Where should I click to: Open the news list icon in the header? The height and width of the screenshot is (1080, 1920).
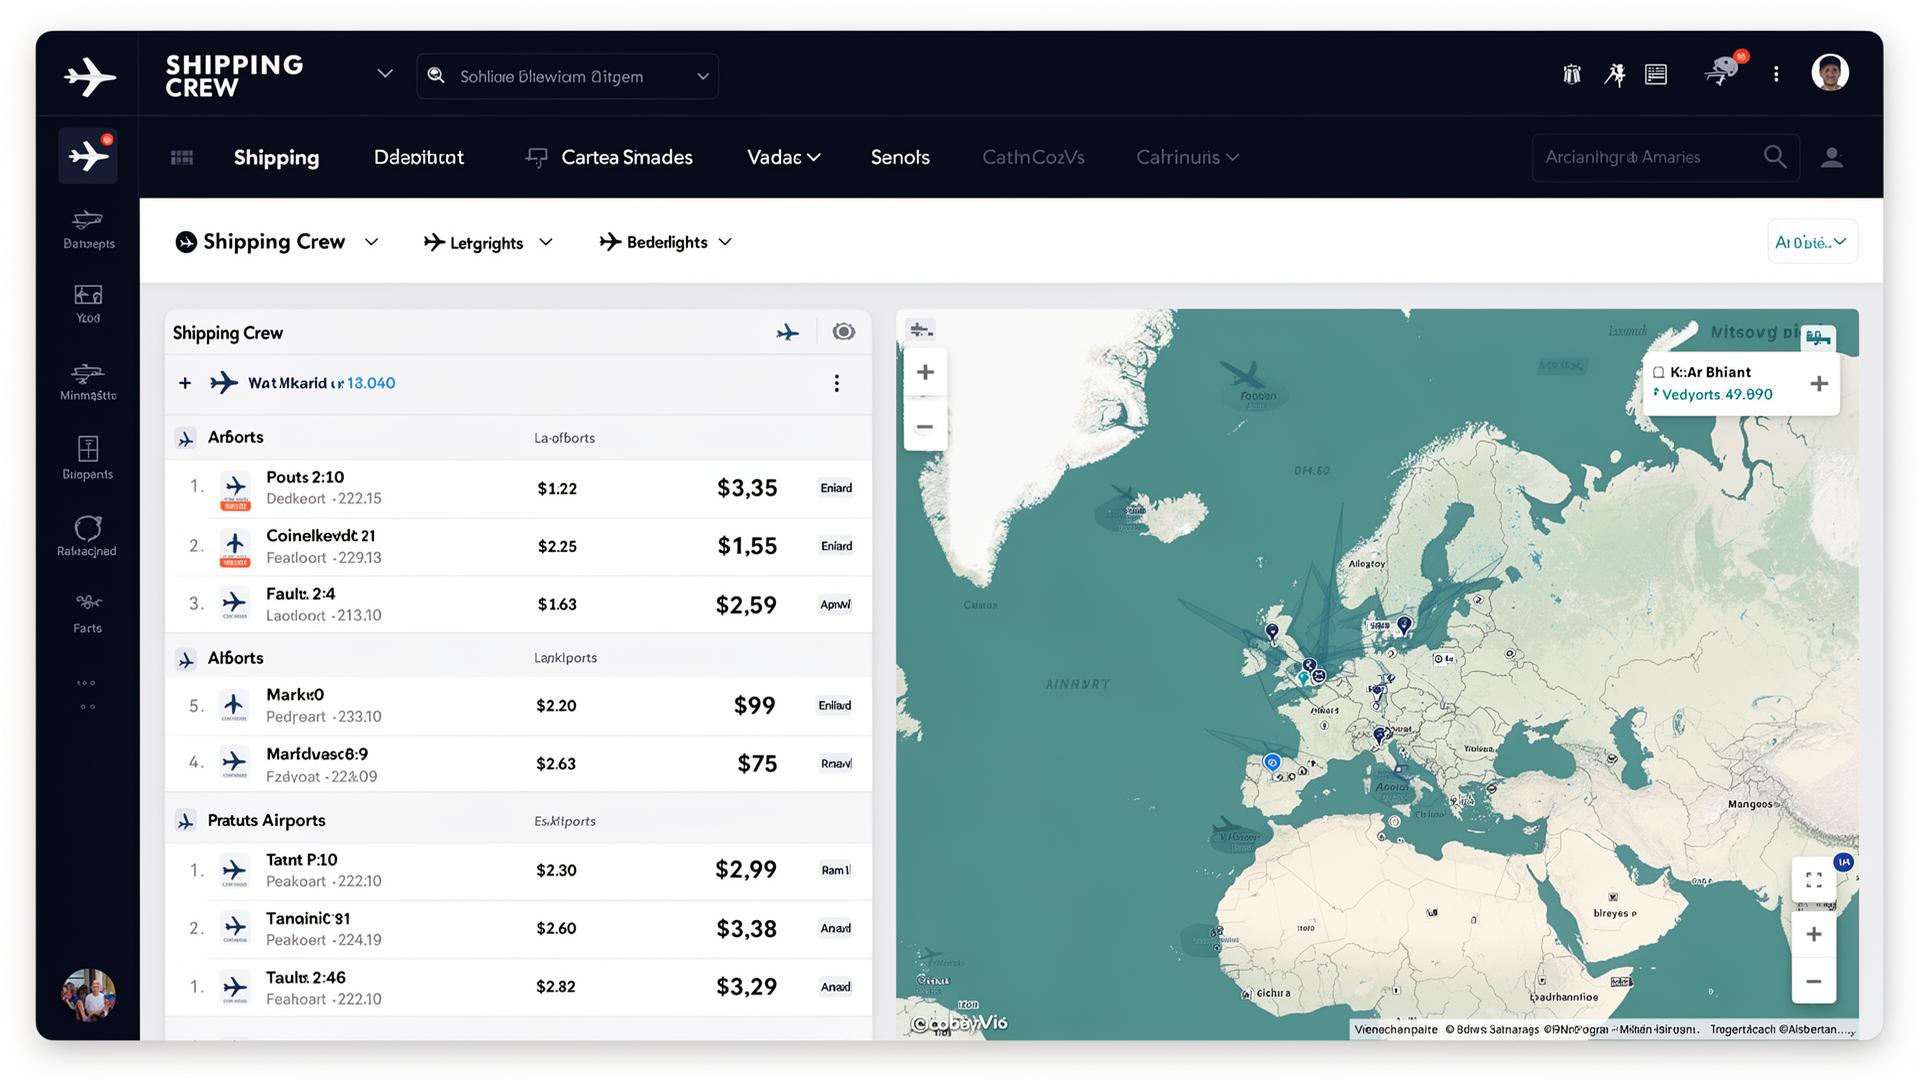[x=1656, y=74]
